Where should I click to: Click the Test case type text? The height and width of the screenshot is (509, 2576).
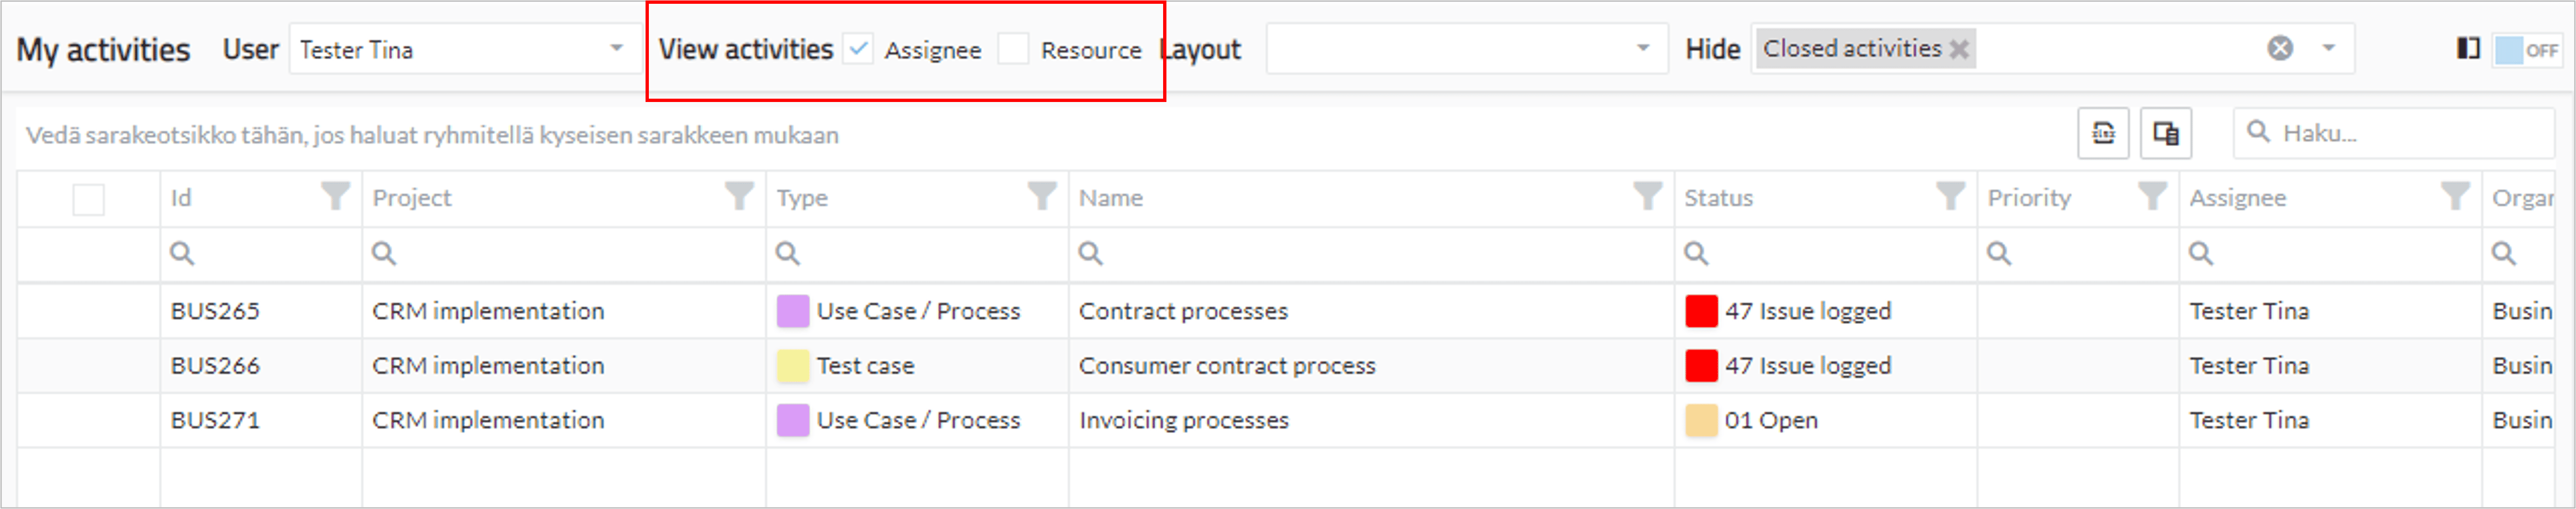[x=865, y=366]
